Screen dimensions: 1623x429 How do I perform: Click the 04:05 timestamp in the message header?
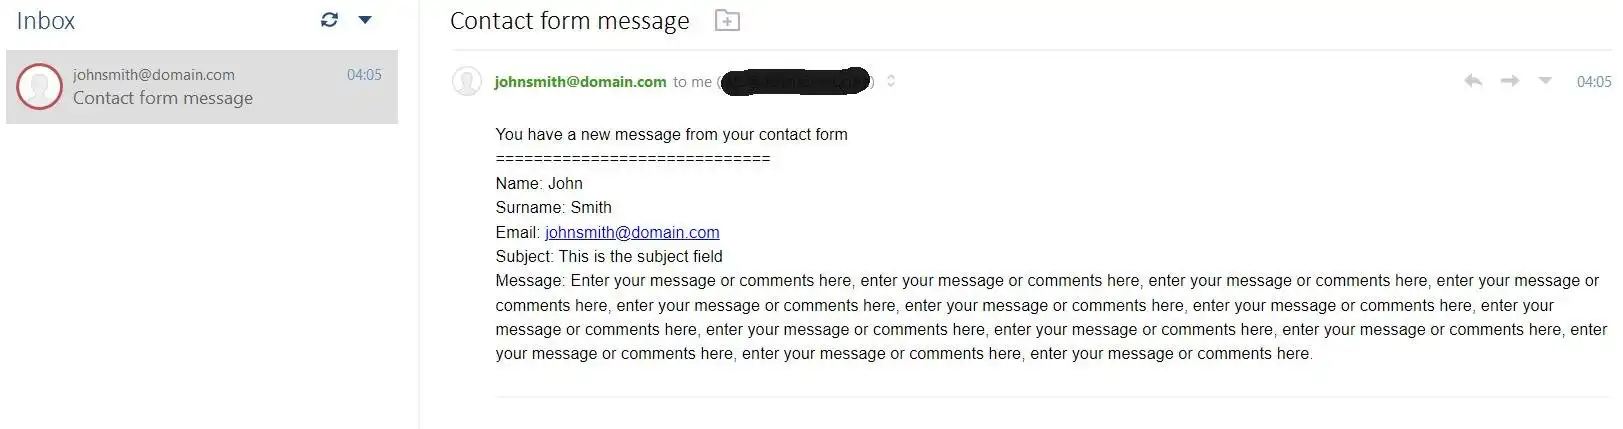(x=1594, y=82)
